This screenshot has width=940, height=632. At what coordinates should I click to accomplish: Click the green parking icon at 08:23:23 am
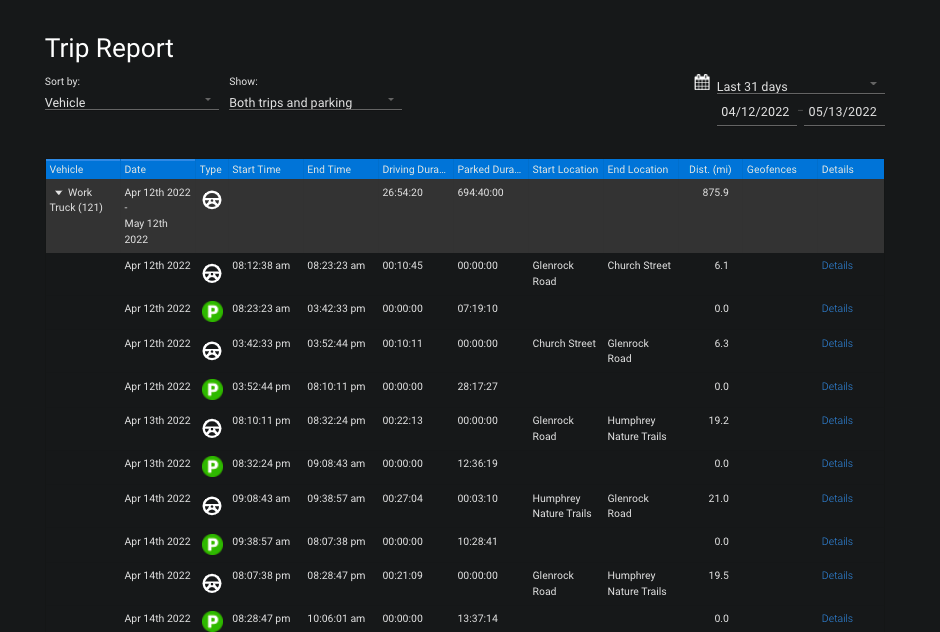click(x=212, y=311)
